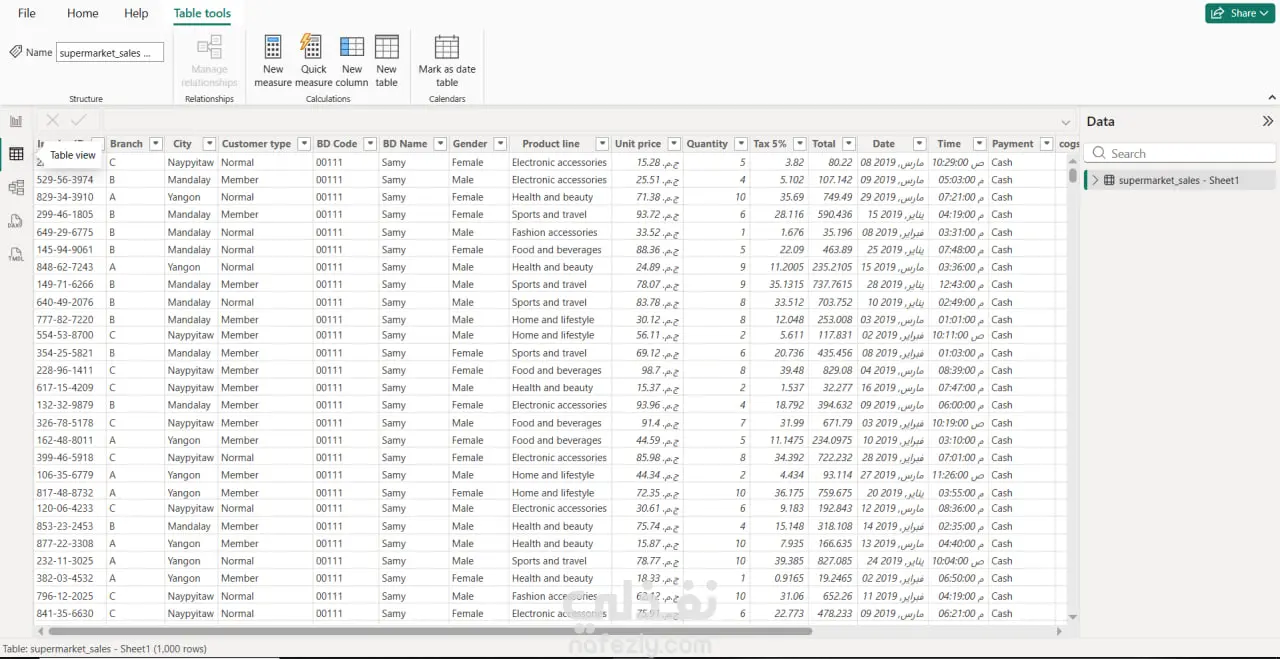Switch to the Help ribbon tab
This screenshot has height=659, width=1280.
coord(136,13)
